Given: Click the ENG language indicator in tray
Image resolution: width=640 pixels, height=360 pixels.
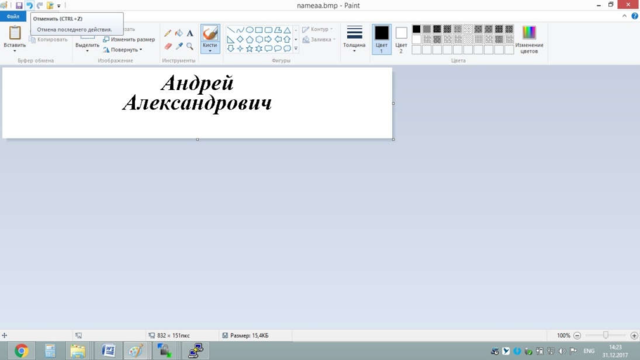Looking at the screenshot, I should point(589,351).
